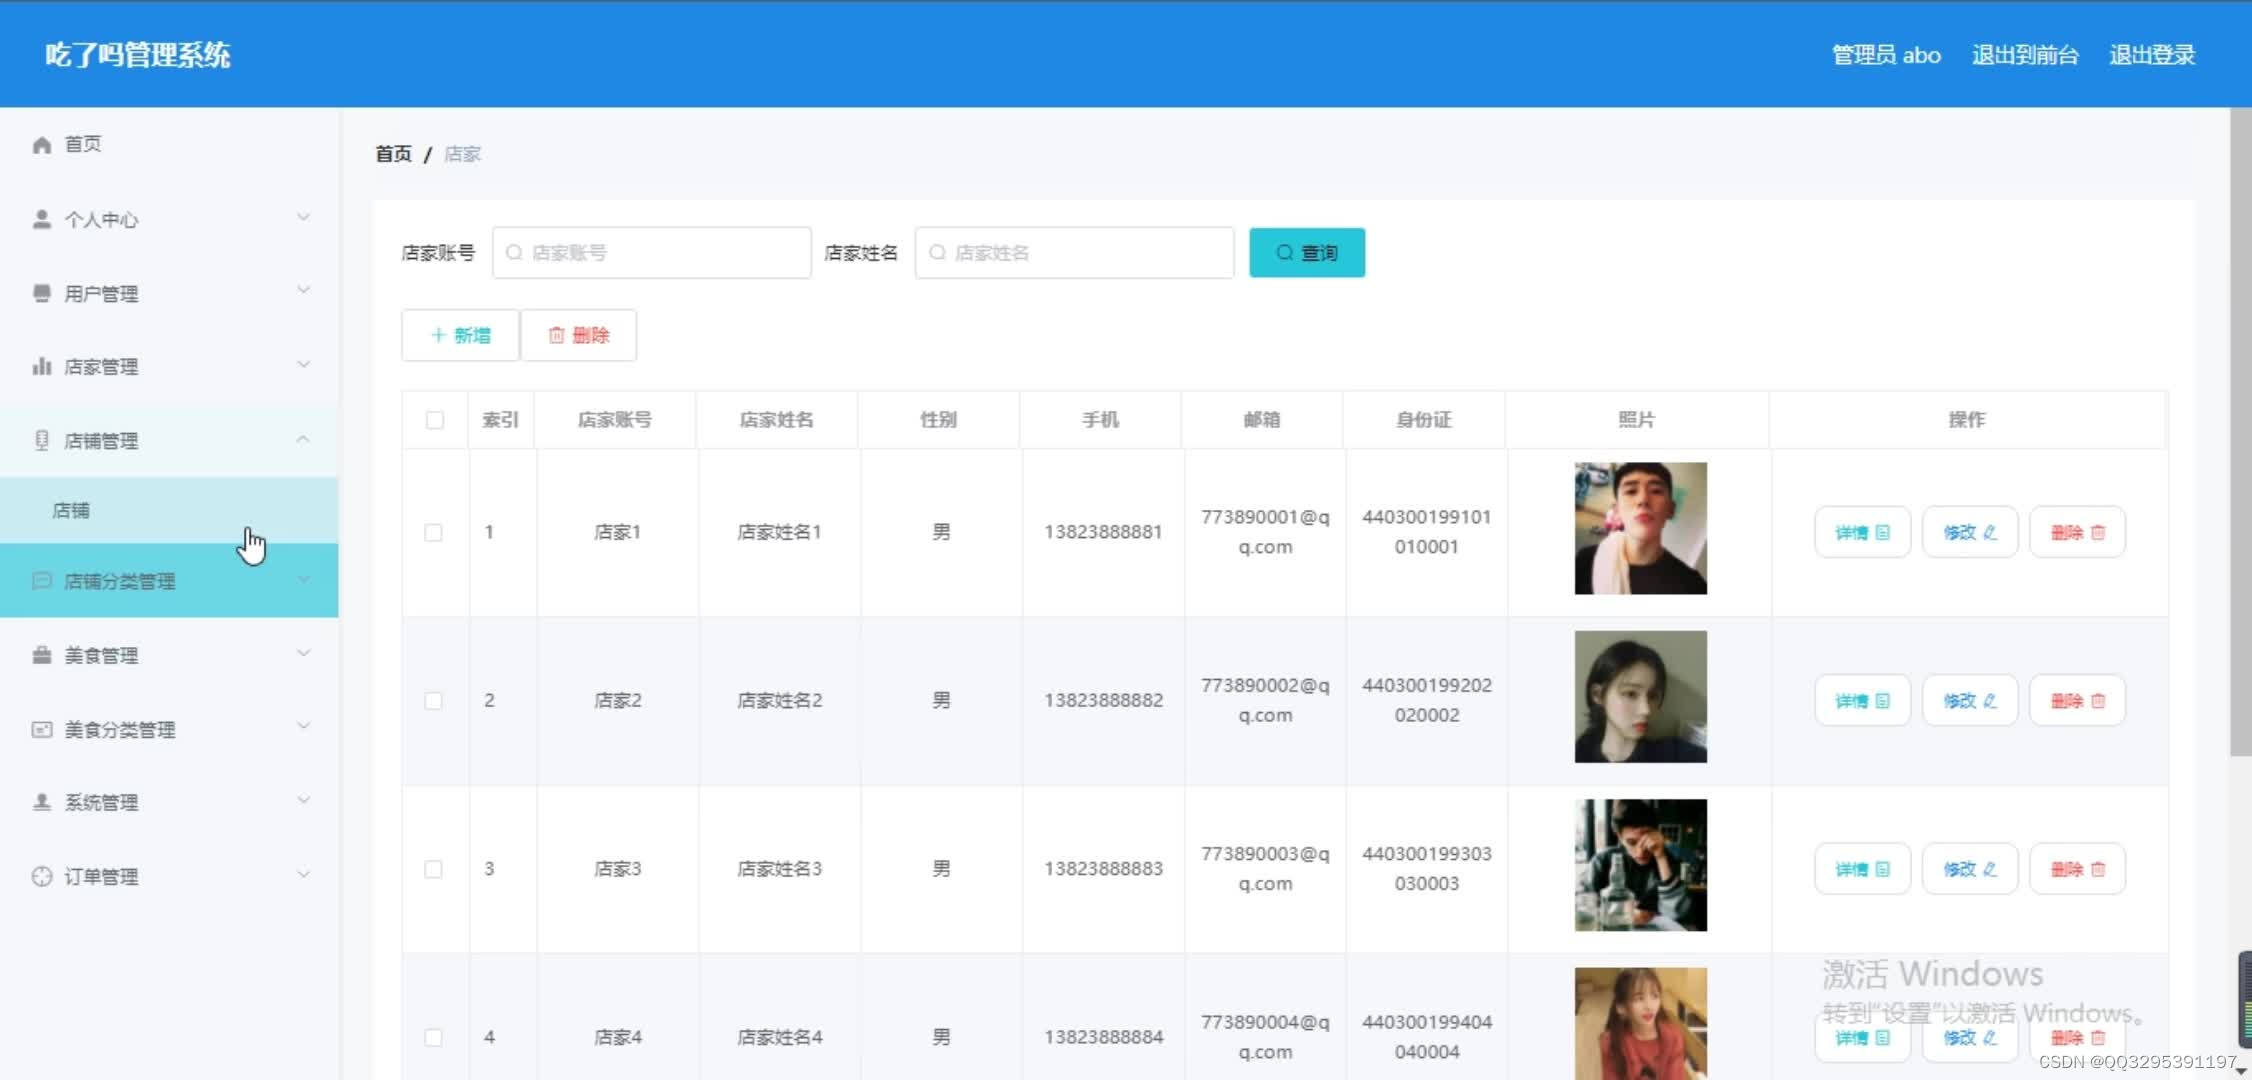Click the 删除 batch delete button above table
The image size is (2252, 1080).
tap(579, 335)
